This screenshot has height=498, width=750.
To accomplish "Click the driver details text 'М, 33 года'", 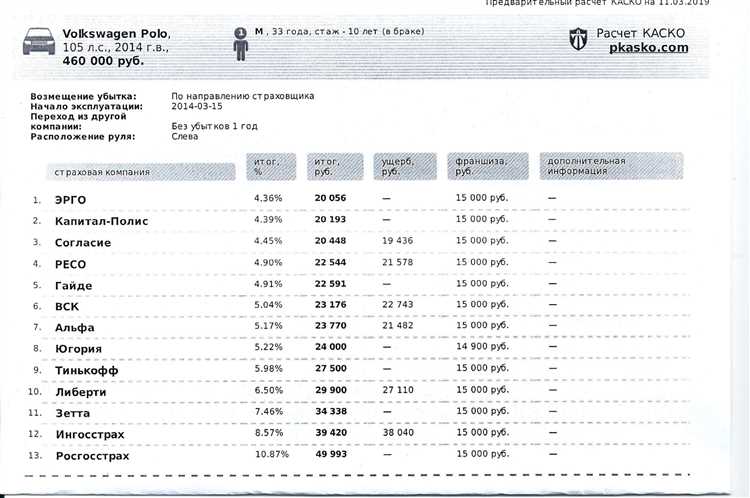I will click(282, 32).
